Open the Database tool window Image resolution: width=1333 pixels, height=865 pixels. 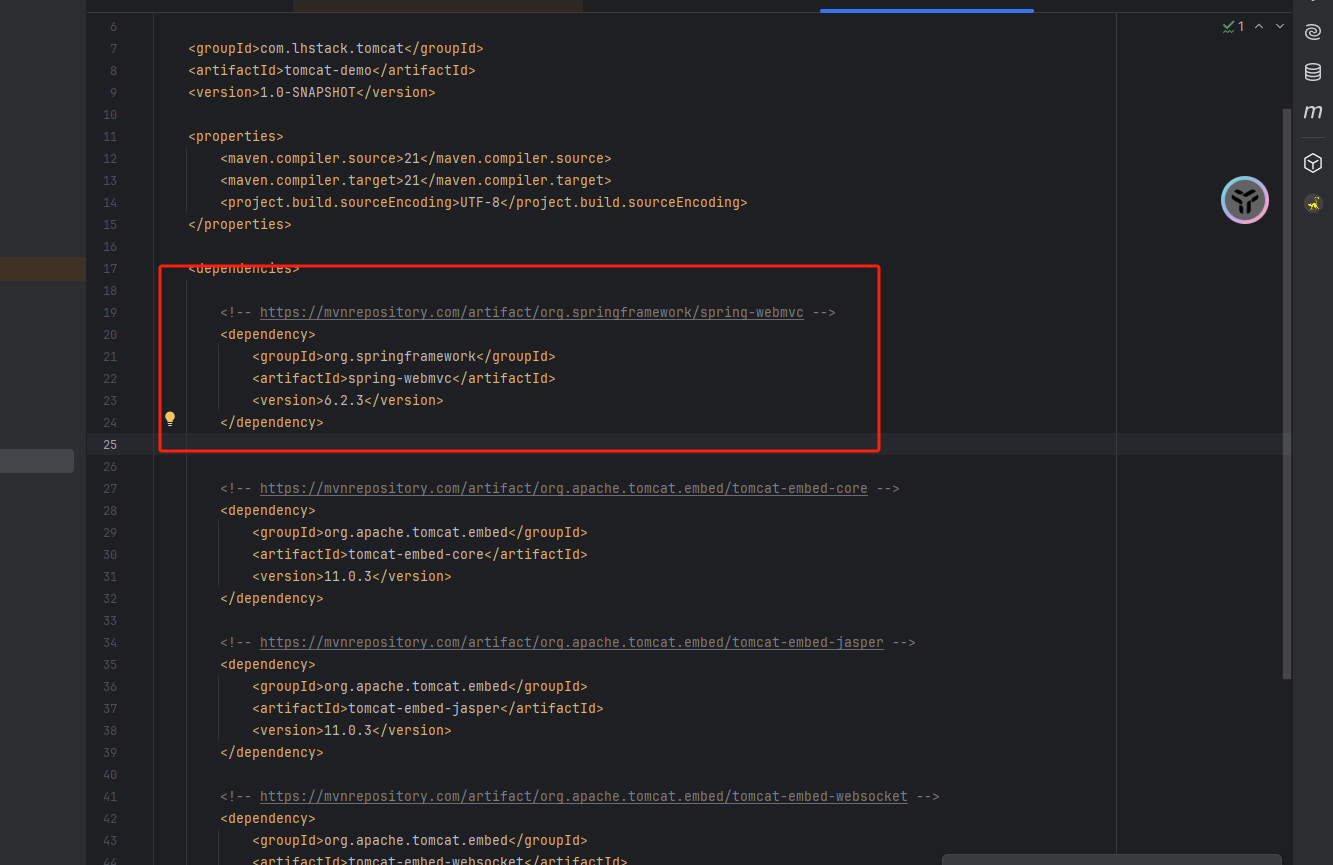pos(1313,72)
